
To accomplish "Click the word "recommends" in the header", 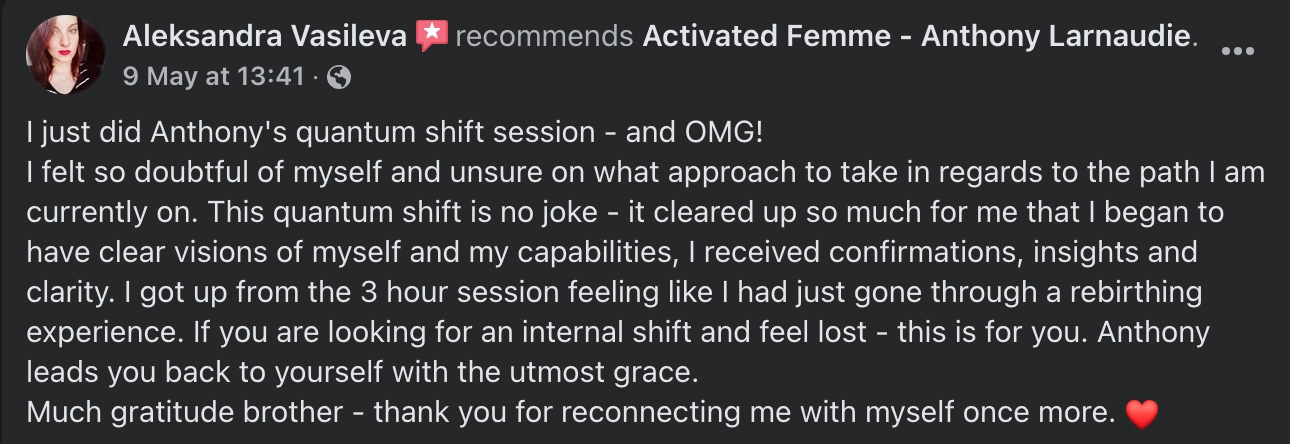I will [544, 37].
